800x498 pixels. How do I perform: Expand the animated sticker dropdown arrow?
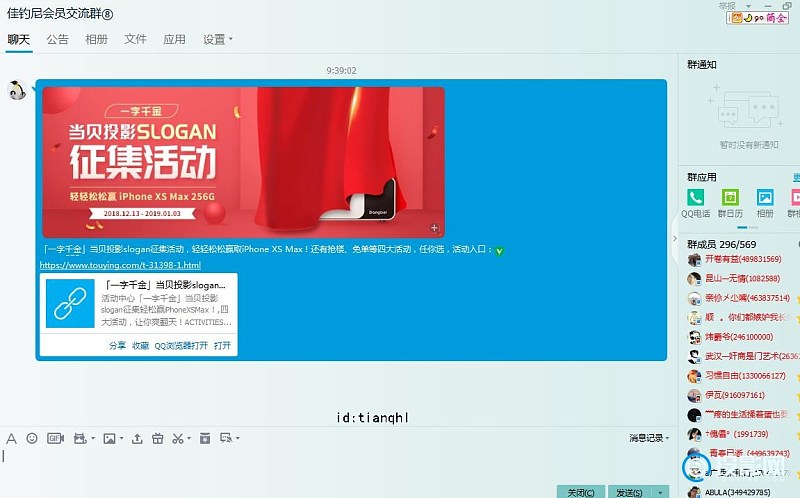click(x=92, y=438)
